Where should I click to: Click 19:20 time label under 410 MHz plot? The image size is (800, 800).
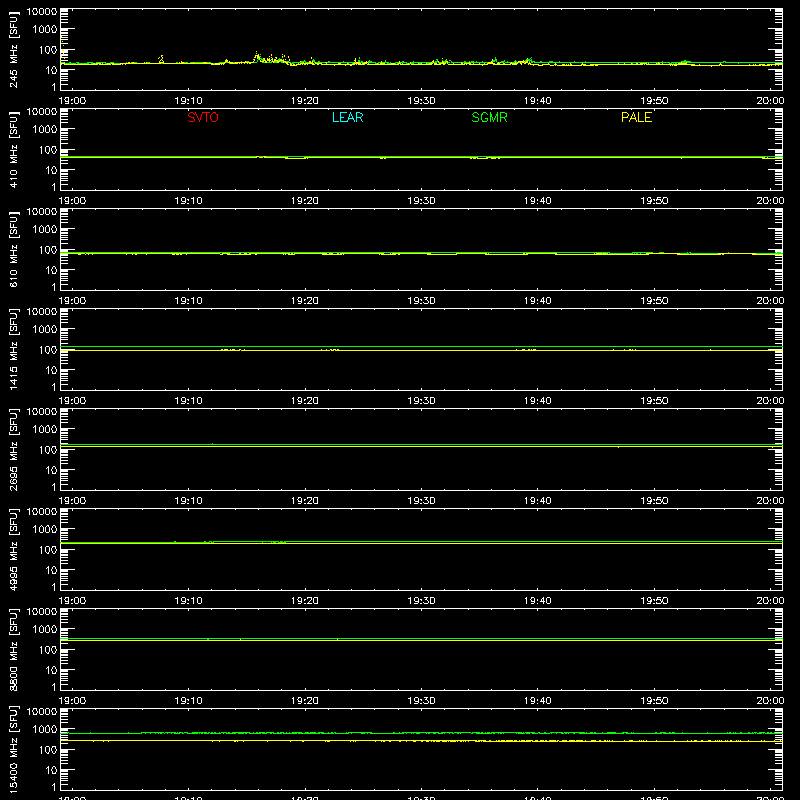pyautogui.click(x=305, y=201)
